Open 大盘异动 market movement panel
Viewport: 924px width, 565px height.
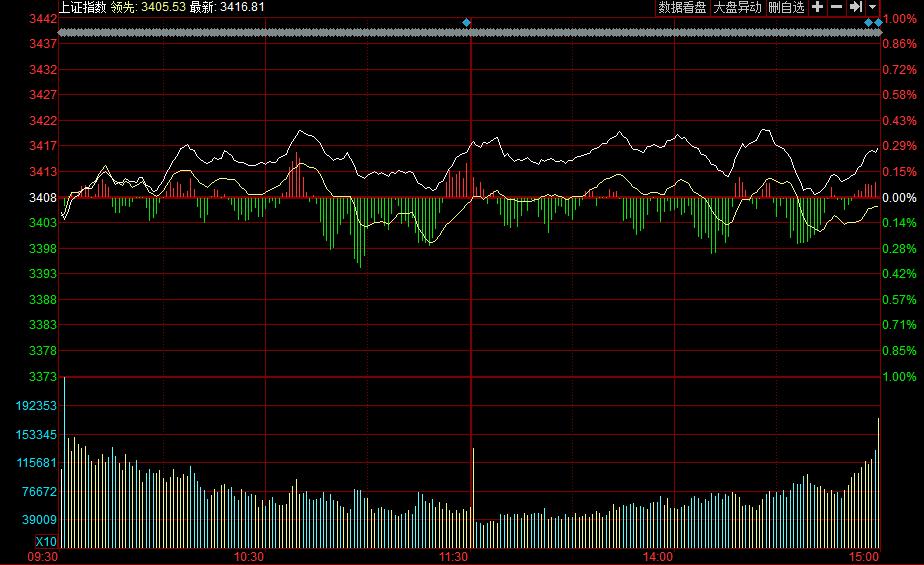tap(737, 7)
